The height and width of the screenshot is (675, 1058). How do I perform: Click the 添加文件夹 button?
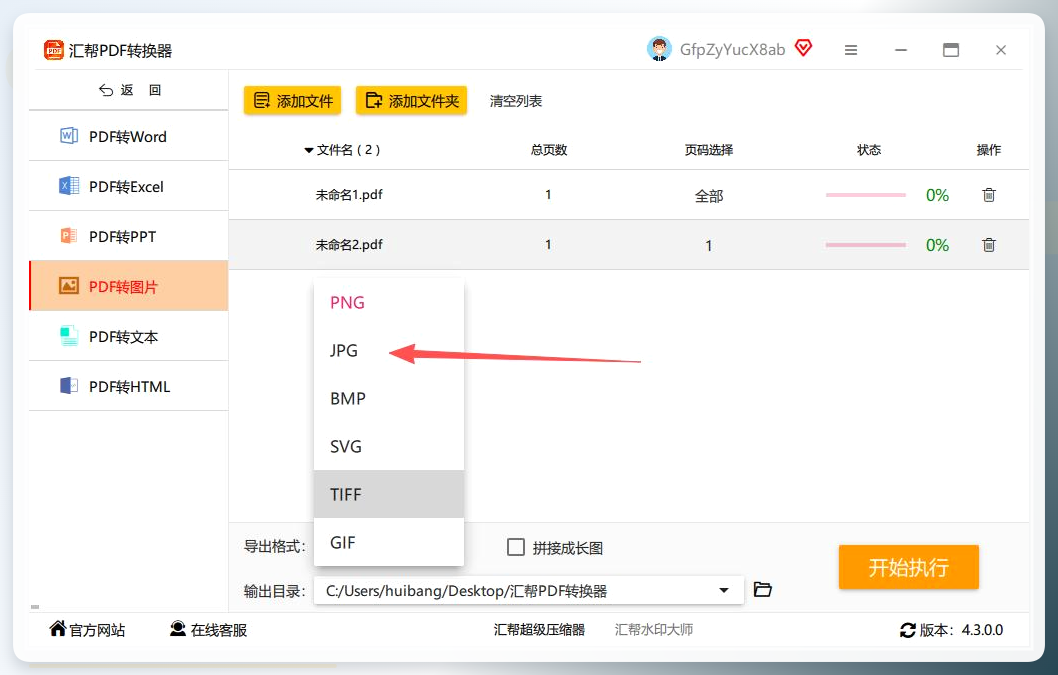click(412, 101)
